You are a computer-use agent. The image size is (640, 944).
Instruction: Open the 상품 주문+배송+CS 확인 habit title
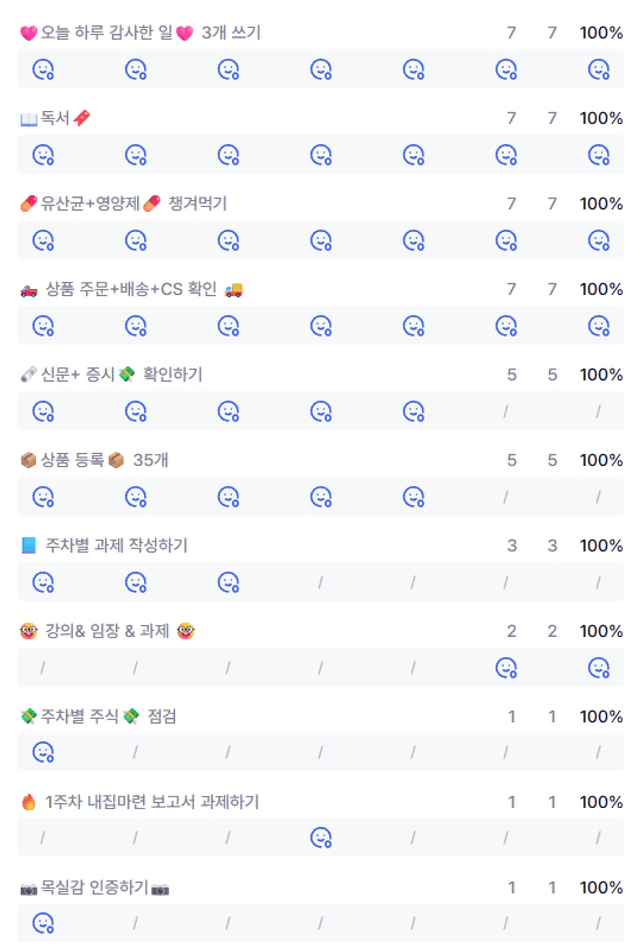pyautogui.click(x=131, y=289)
